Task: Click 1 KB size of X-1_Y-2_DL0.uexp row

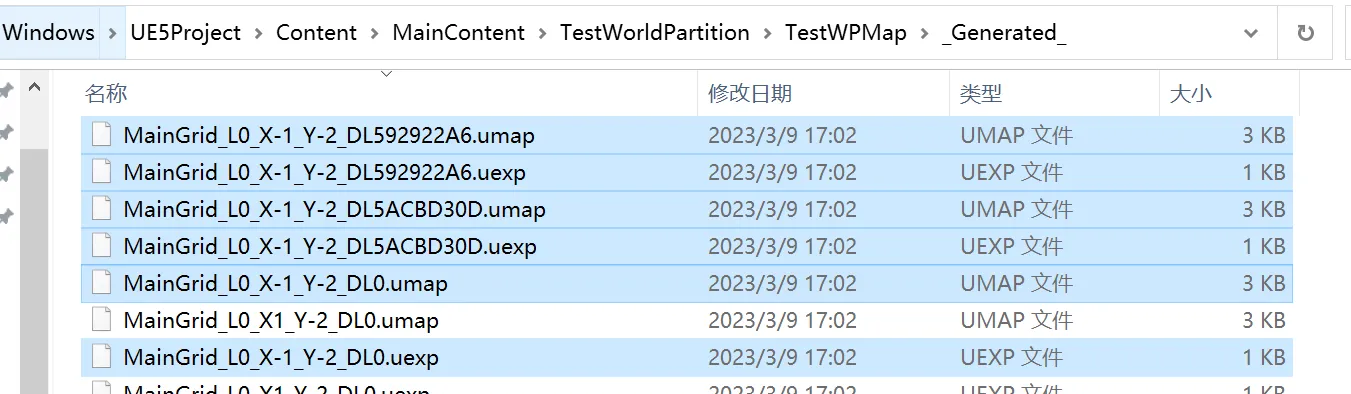Action: tap(1263, 357)
